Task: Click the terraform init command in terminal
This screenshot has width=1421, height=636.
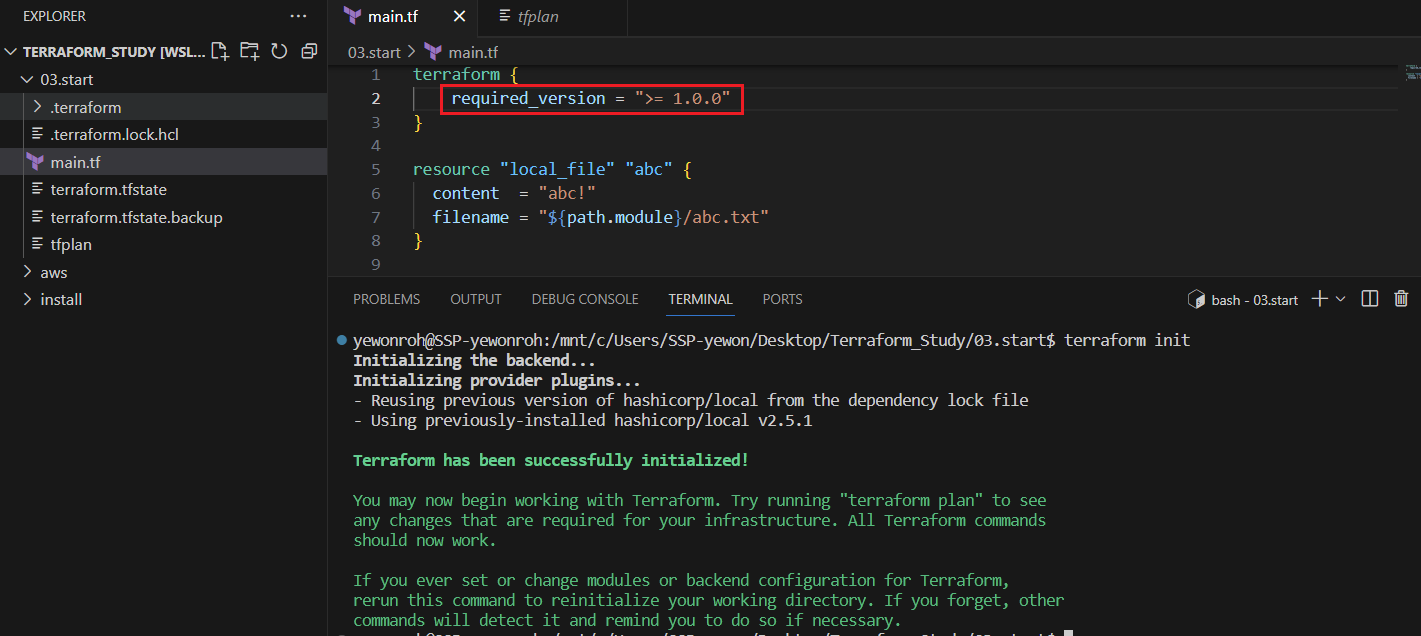Action: tap(1127, 340)
